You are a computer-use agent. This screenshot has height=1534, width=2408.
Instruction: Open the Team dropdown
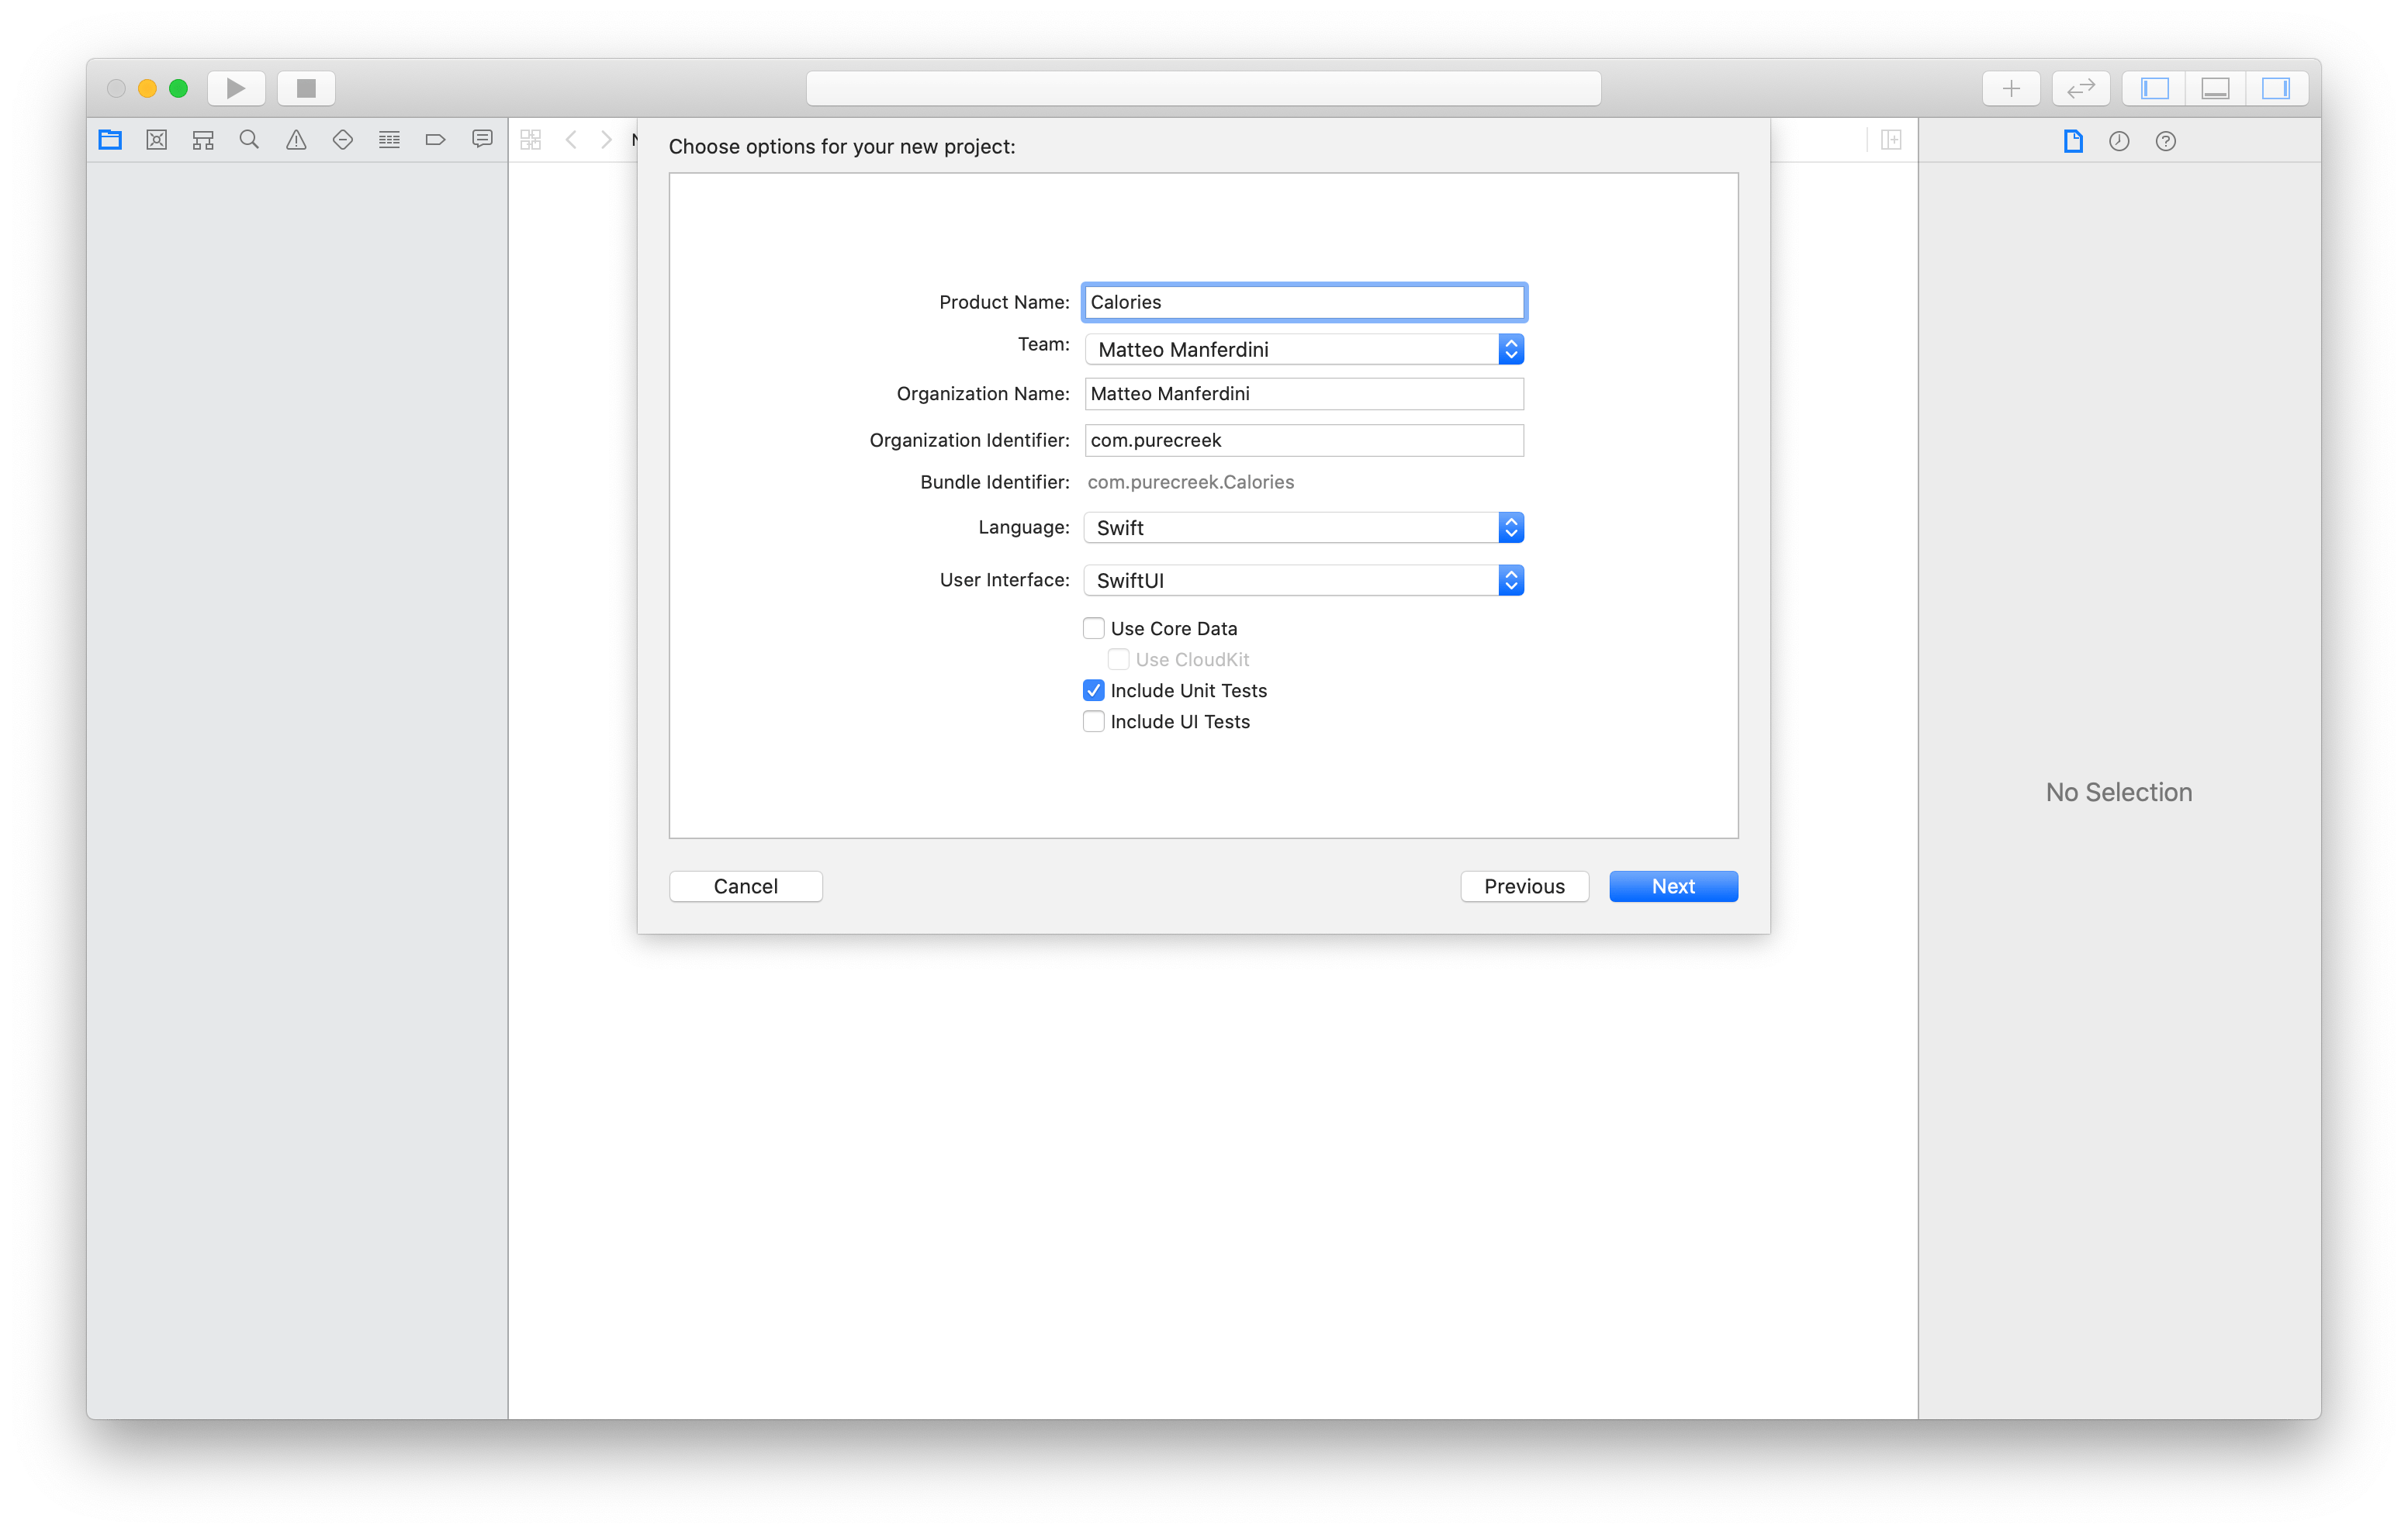[x=1511, y=349]
